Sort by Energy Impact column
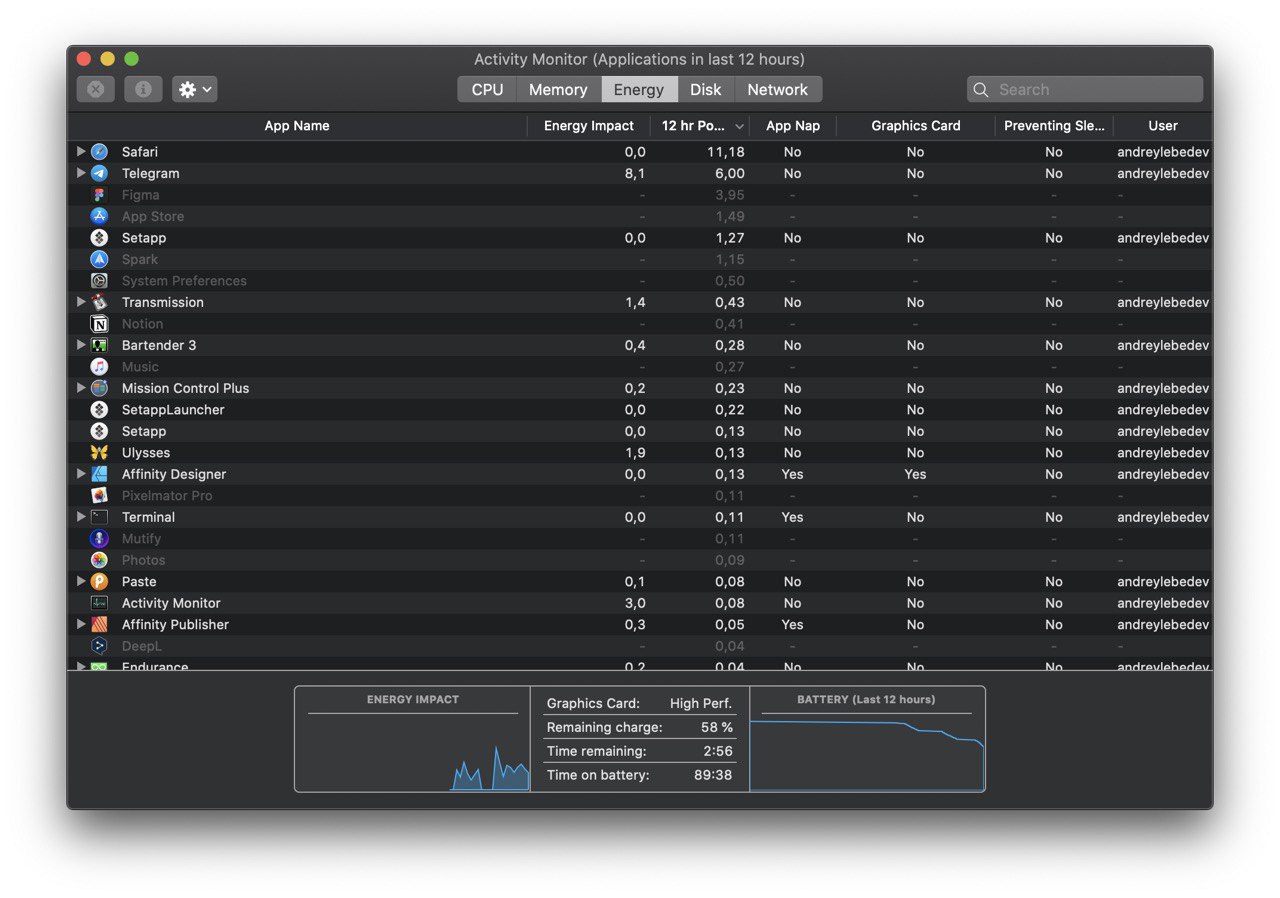 [x=589, y=126]
